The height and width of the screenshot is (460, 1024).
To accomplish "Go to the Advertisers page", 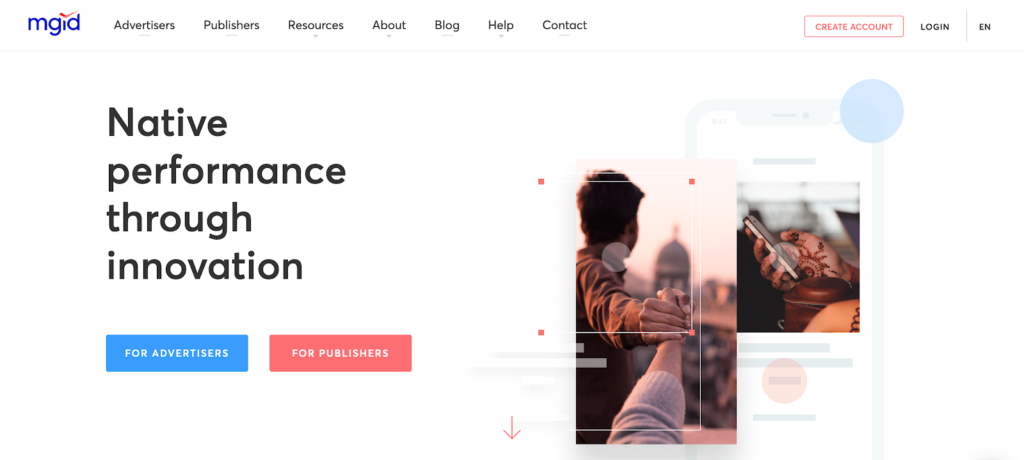I will (x=144, y=25).
